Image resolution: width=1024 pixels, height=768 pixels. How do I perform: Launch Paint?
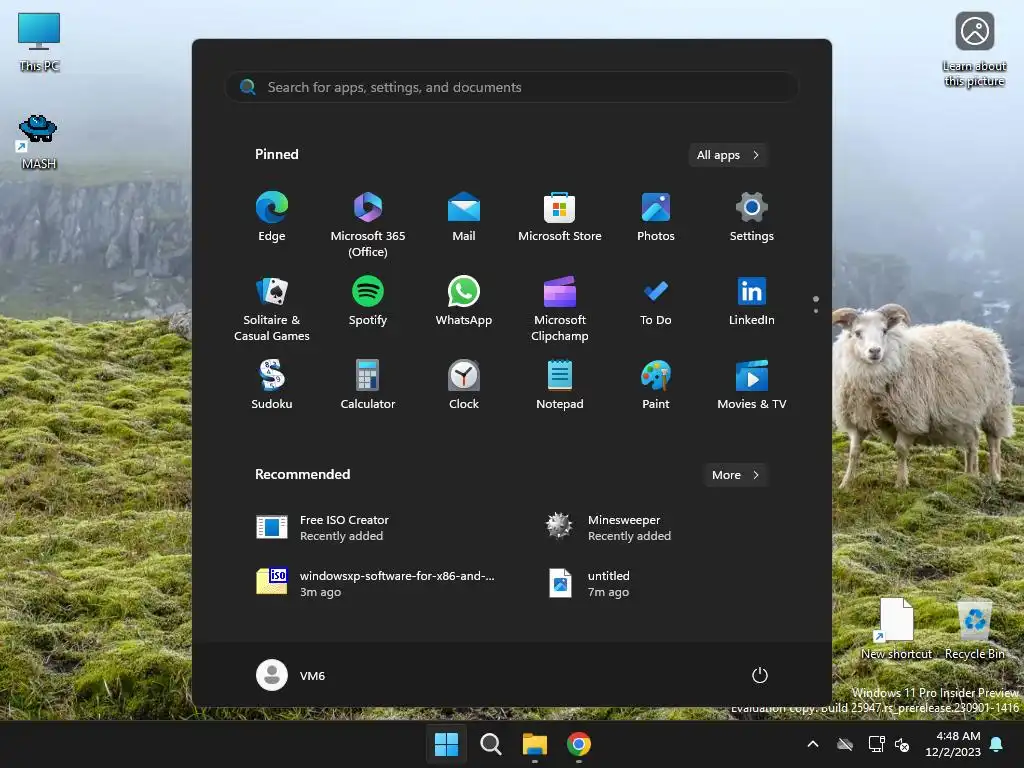[x=656, y=385]
